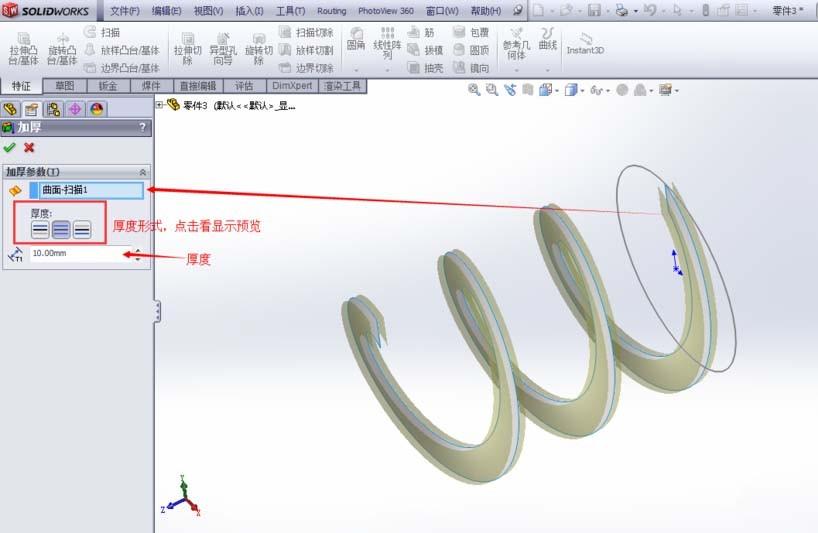This screenshot has width=818, height=533.
Task: Confirm the Thicken feature with green checkmark
Action: [9, 148]
